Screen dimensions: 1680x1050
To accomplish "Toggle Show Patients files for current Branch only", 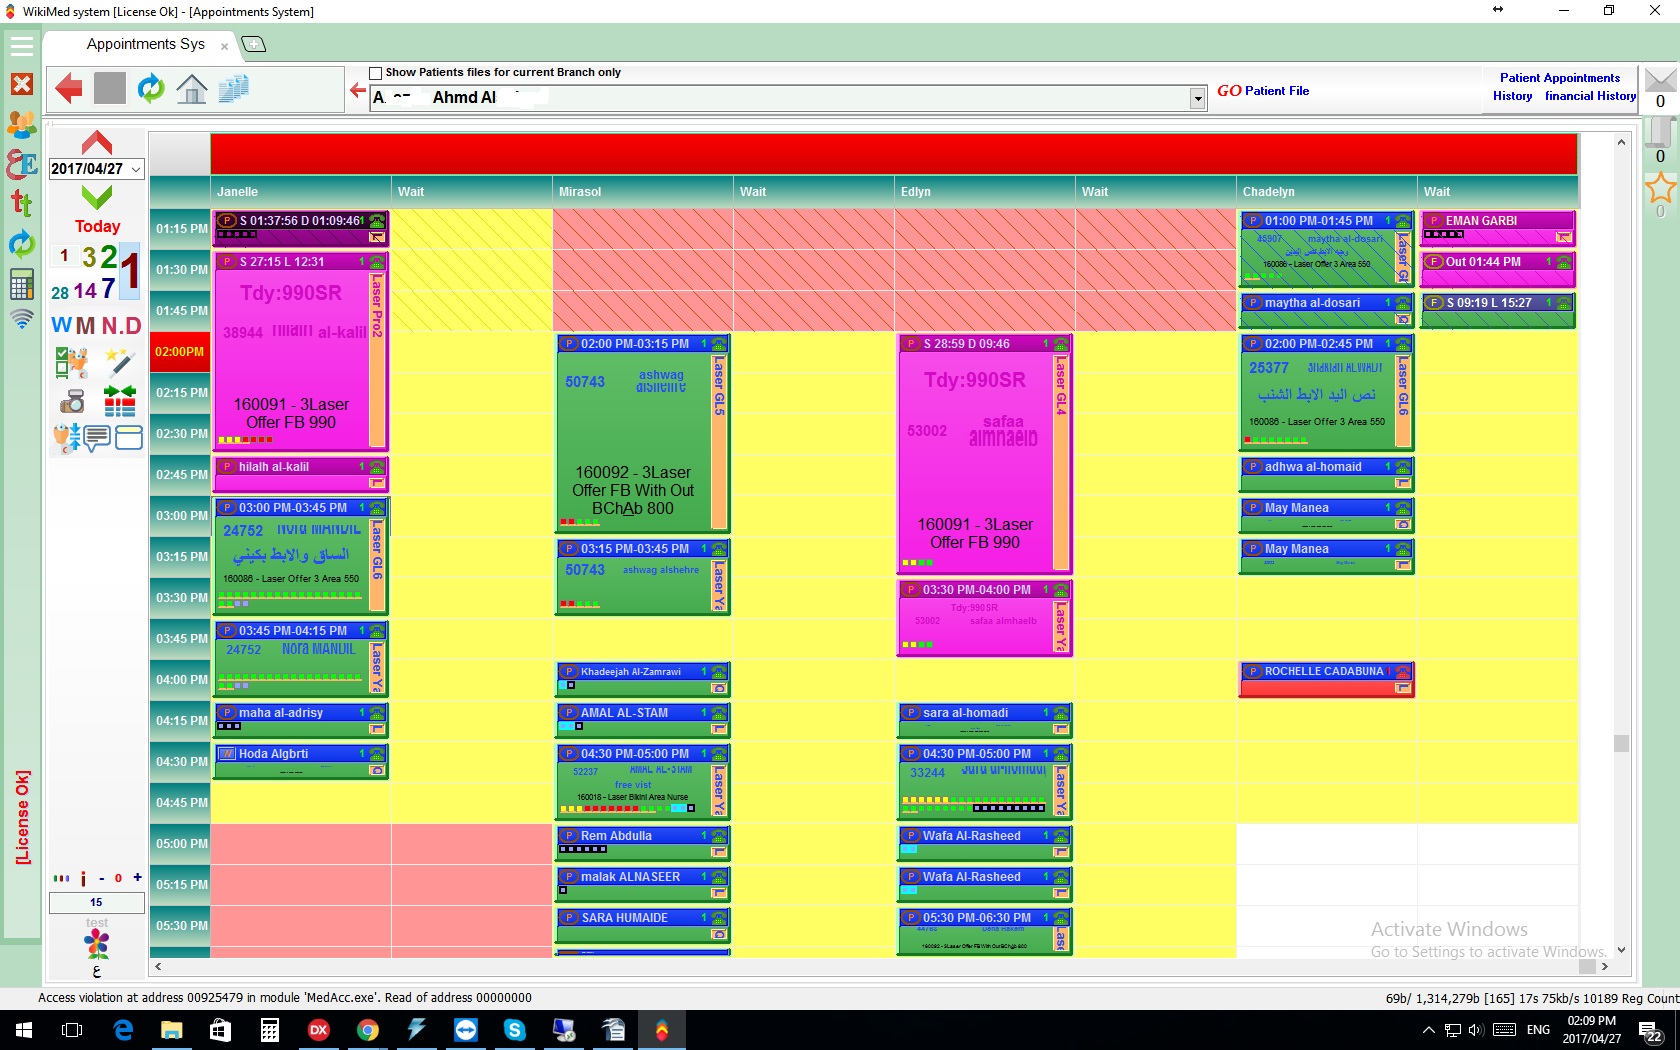I will click(x=376, y=73).
